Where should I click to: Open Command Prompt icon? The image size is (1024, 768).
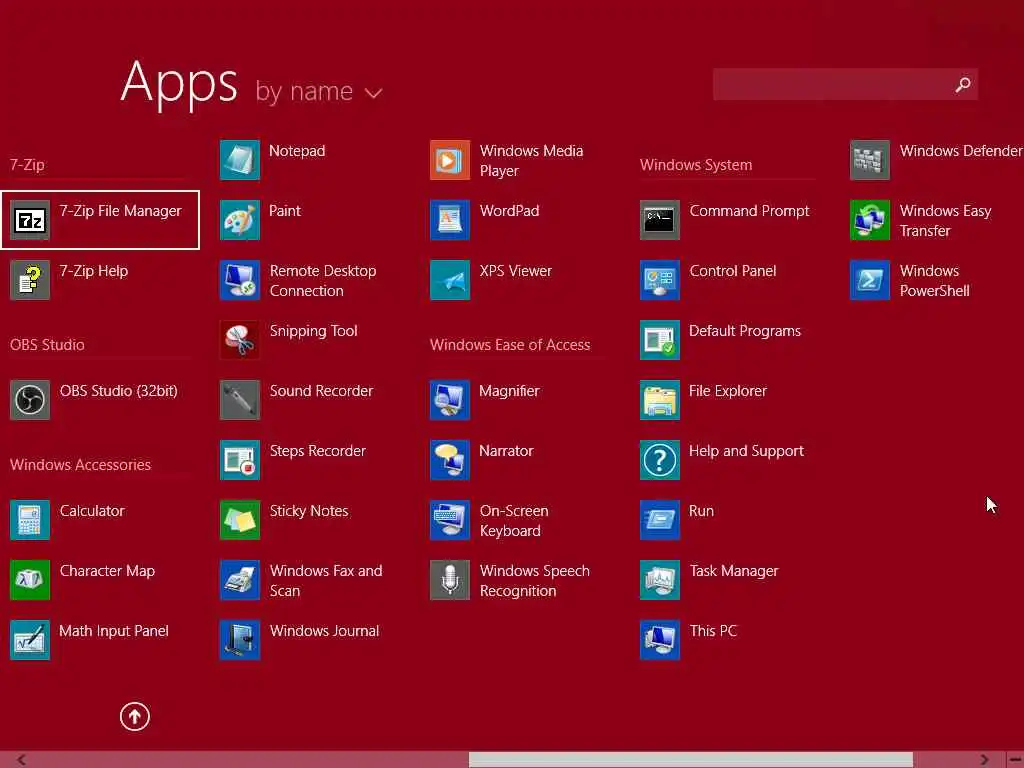(660, 220)
